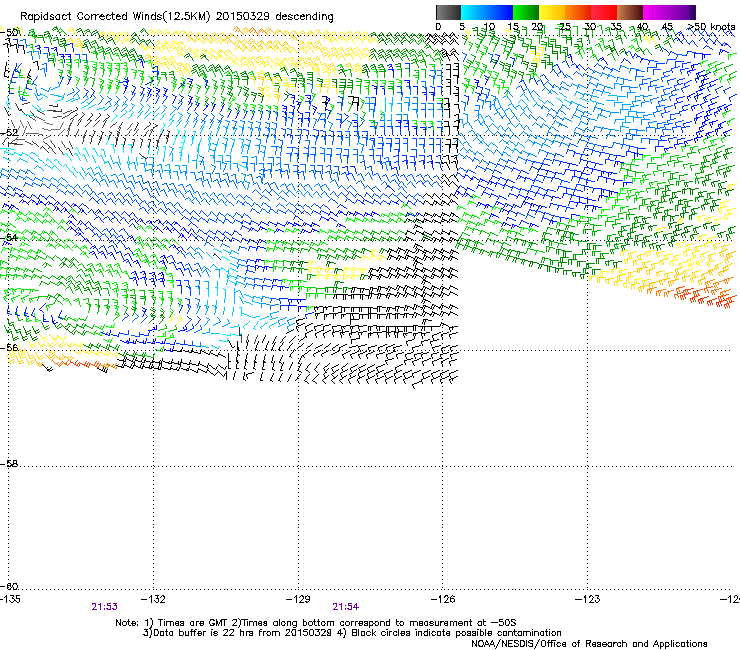The width and height of the screenshot is (740, 650).
Task: Click the blue 10-15 knots legend swatch
Action: [x=500, y=12]
